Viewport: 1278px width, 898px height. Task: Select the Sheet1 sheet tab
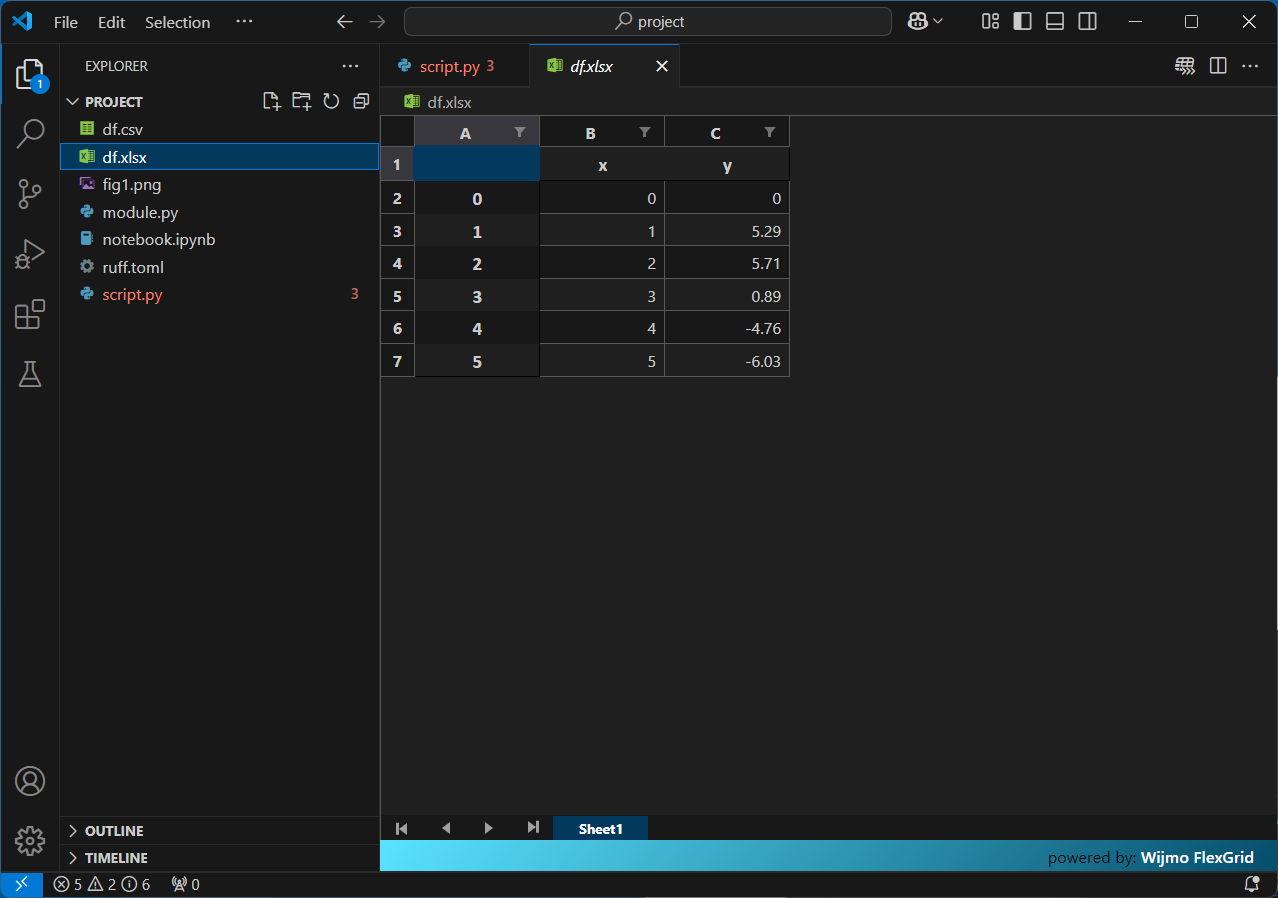click(600, 829)
